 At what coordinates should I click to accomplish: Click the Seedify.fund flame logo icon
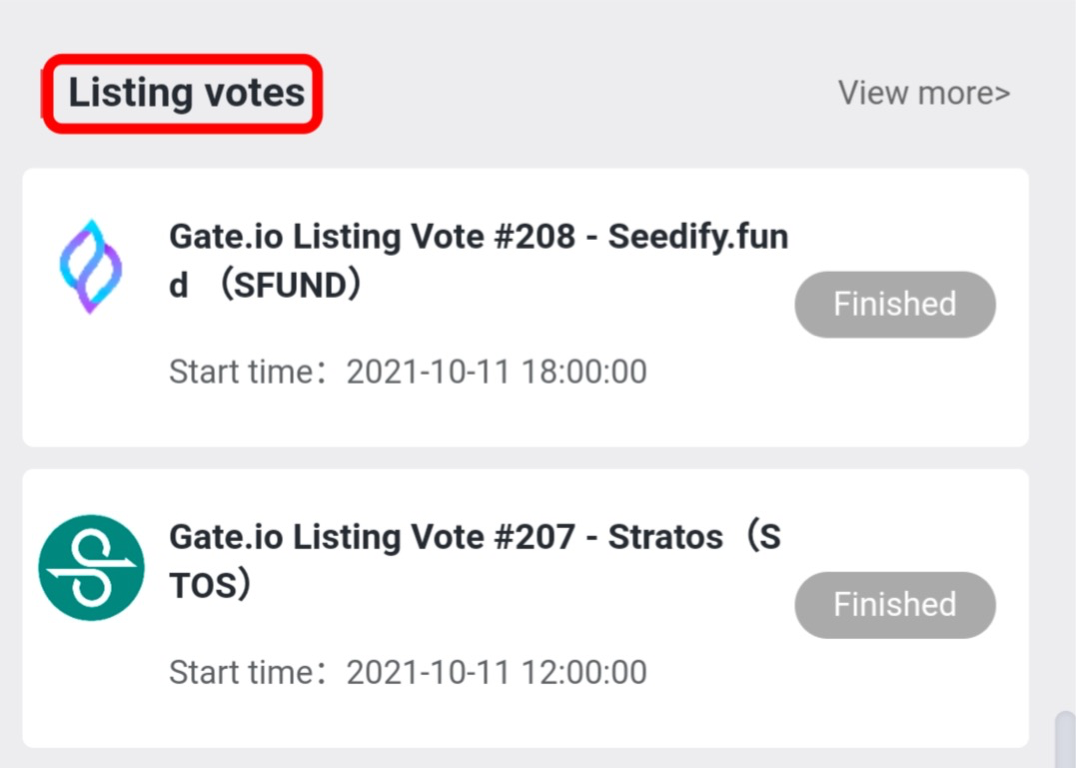tap(90, 267)
